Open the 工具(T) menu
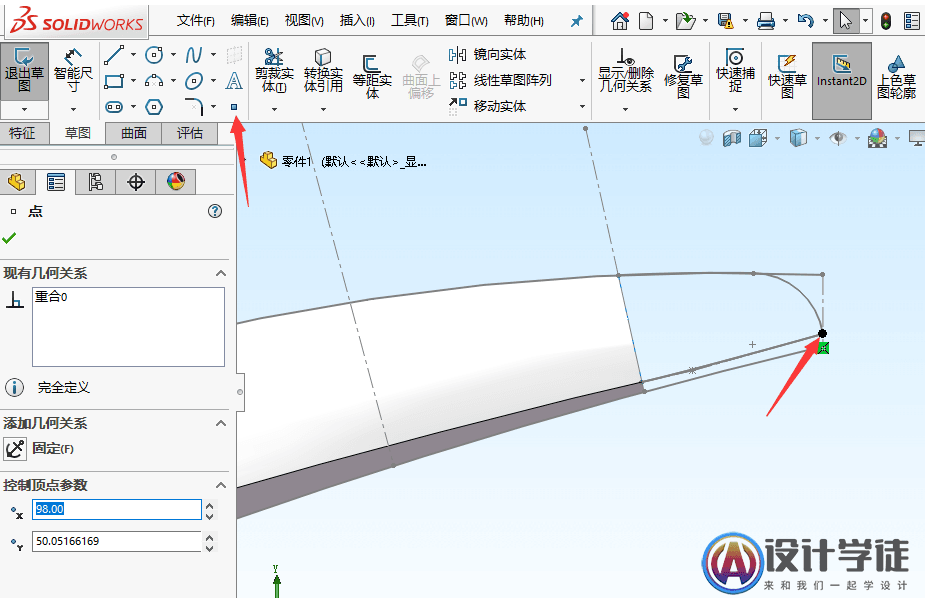925x598 pixels. (x=410, y=21)
